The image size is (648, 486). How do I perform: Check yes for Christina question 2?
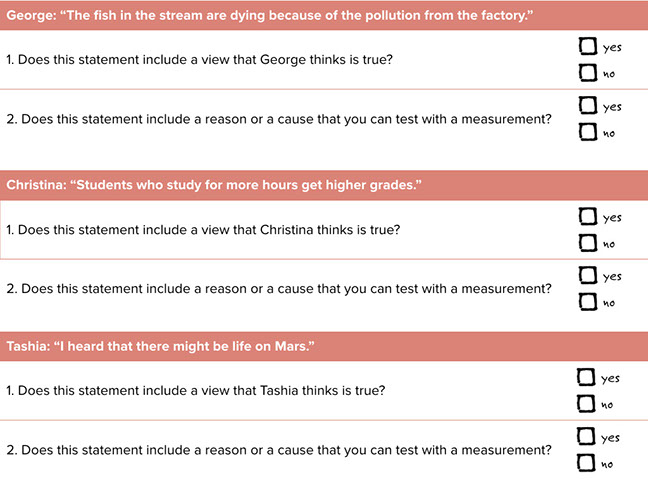(x=588, y=275)
